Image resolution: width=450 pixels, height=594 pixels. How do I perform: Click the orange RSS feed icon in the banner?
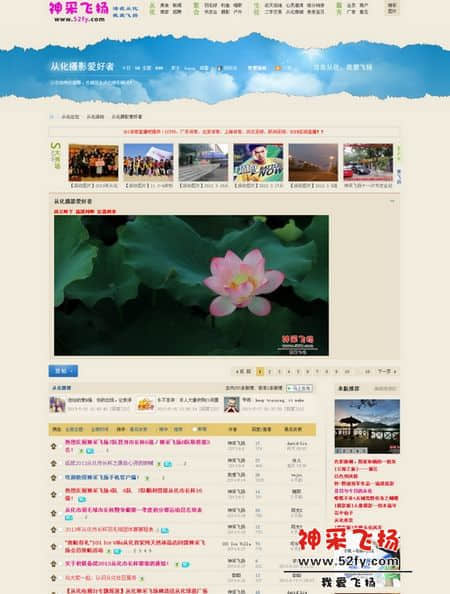(x=278, y=68)
